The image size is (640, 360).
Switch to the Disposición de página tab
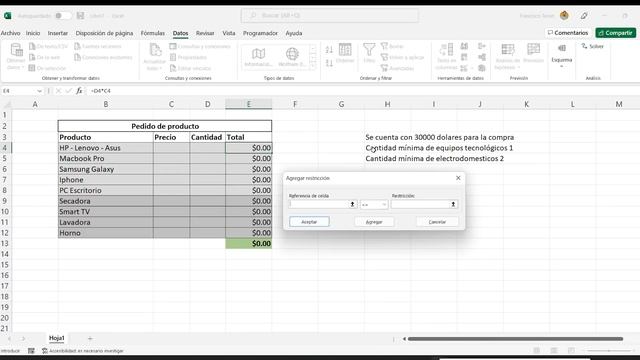[104, 33]
